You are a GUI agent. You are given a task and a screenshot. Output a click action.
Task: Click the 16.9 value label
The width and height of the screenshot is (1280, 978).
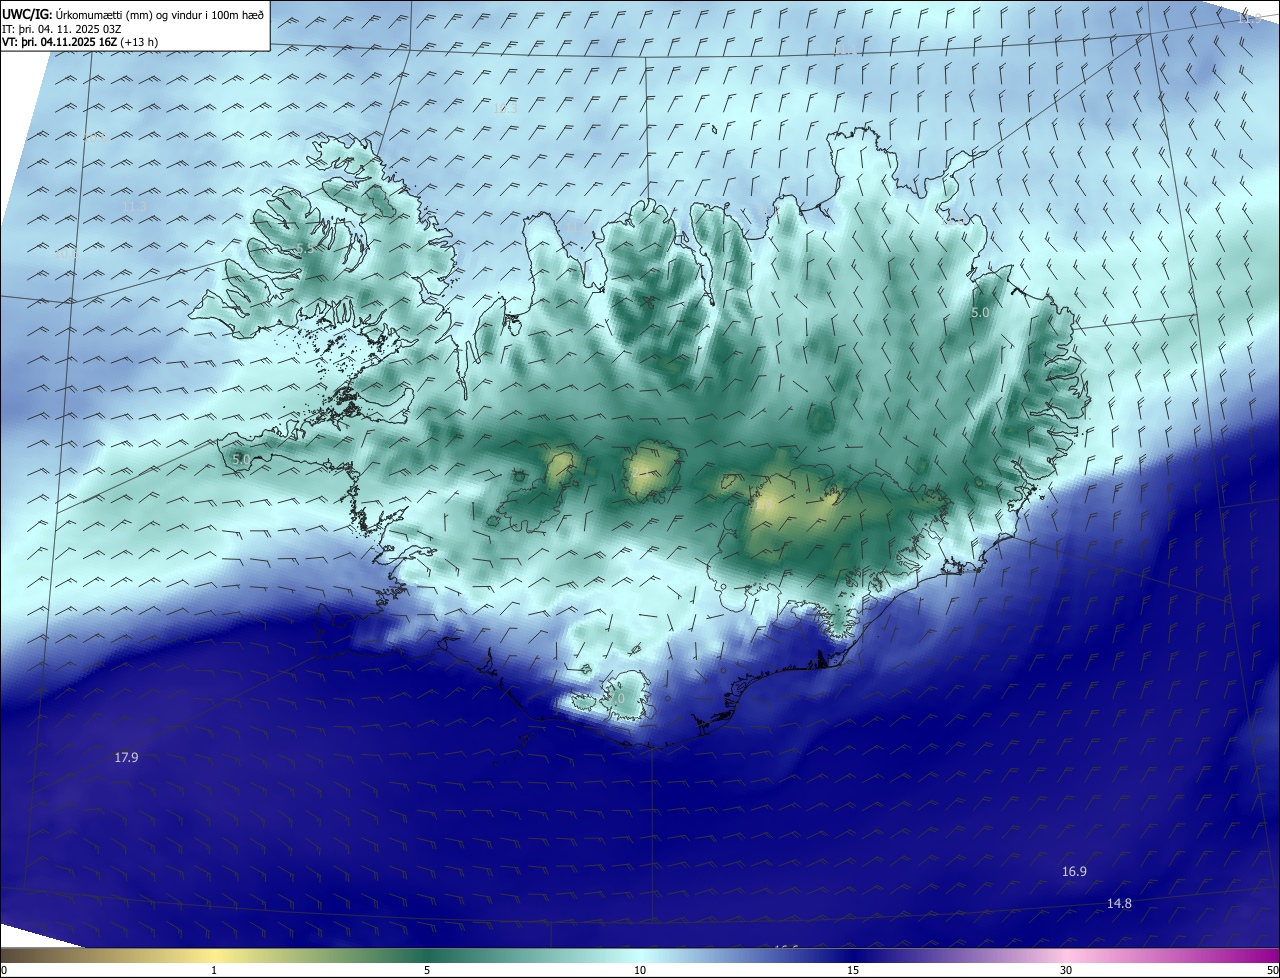click(x=1074, y=871)
